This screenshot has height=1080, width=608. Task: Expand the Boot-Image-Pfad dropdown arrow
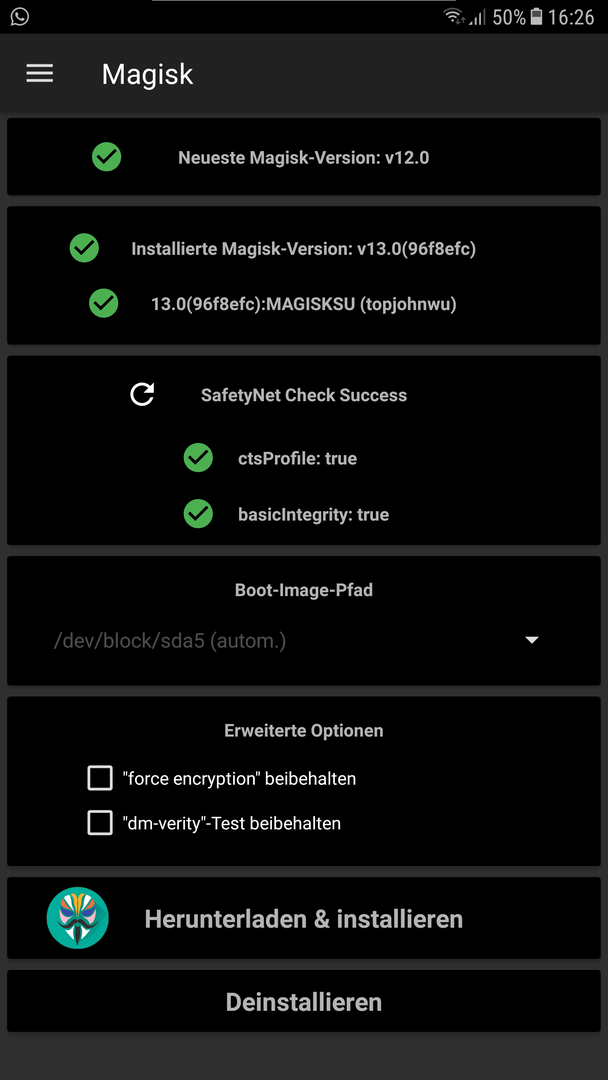click(531, 641)
